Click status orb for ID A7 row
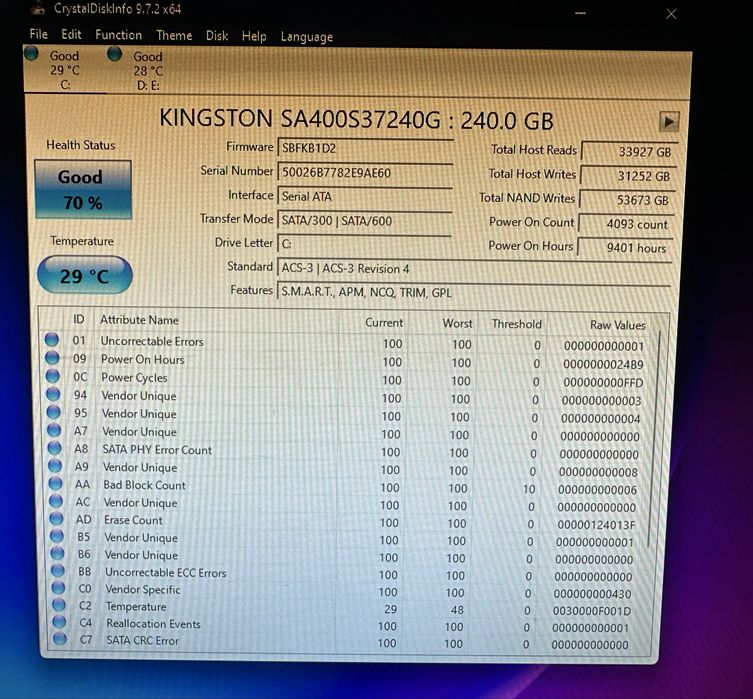753x699 pixels. (x=54, y=430)
